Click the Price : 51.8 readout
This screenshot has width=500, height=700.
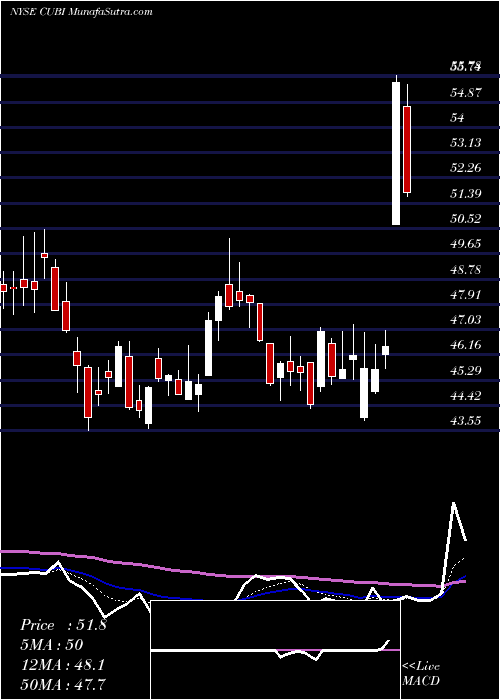(x=63, y=625)
